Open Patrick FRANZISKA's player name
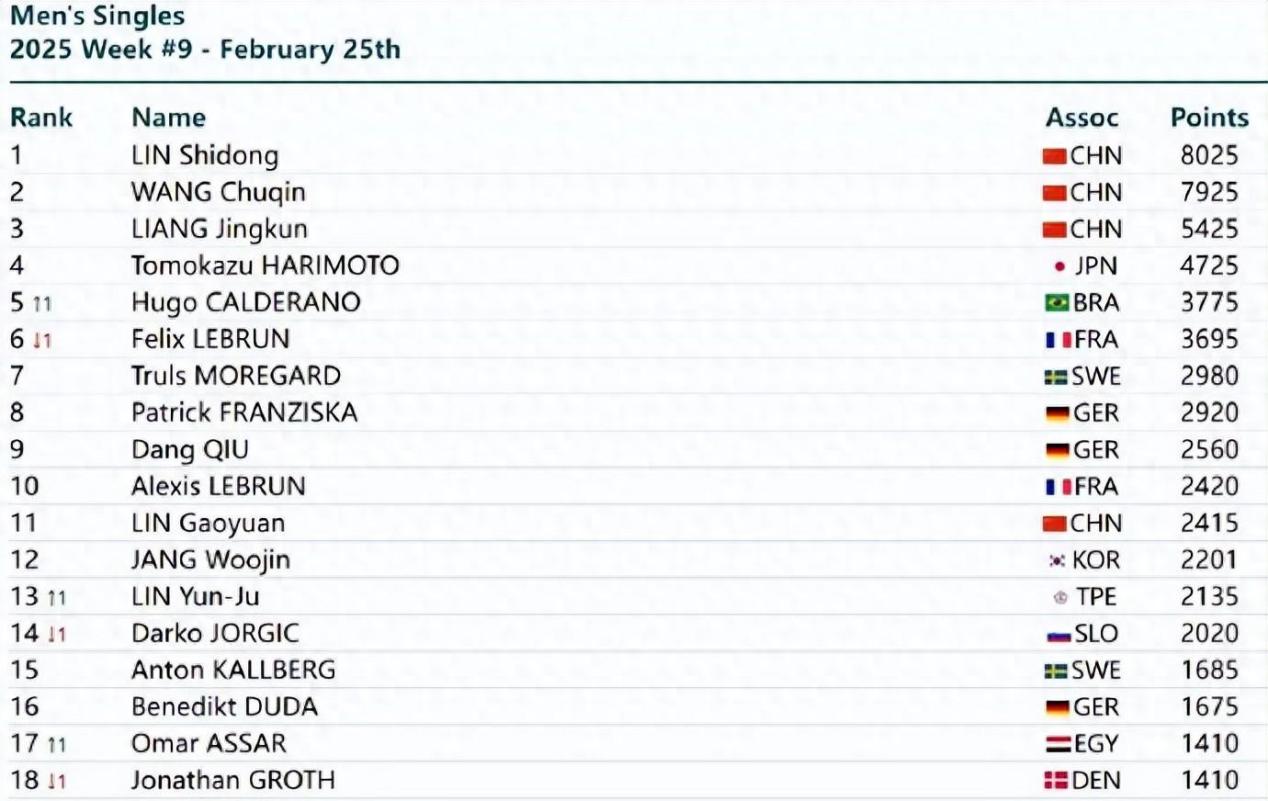 click(244, 413)
